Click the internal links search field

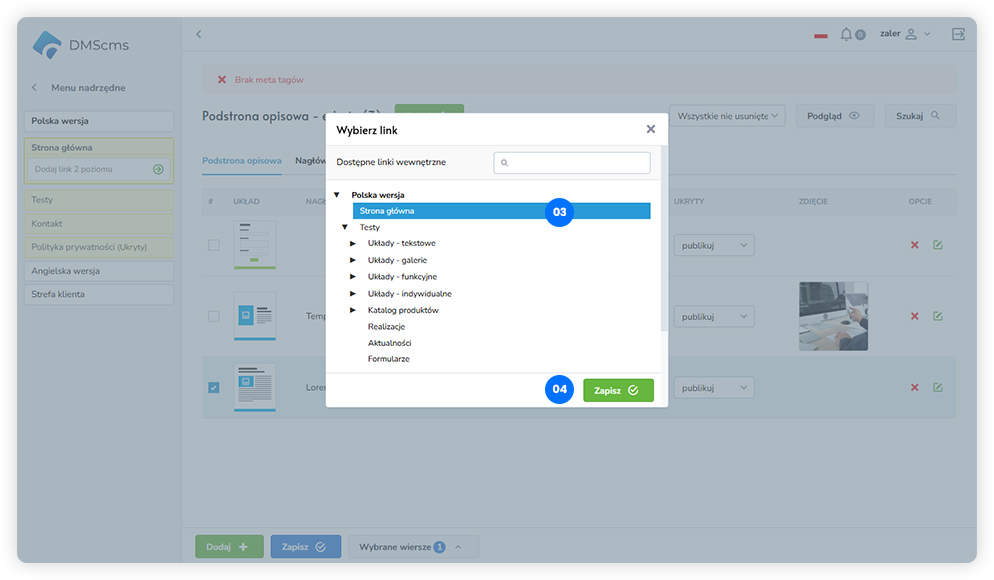point(572,162)
